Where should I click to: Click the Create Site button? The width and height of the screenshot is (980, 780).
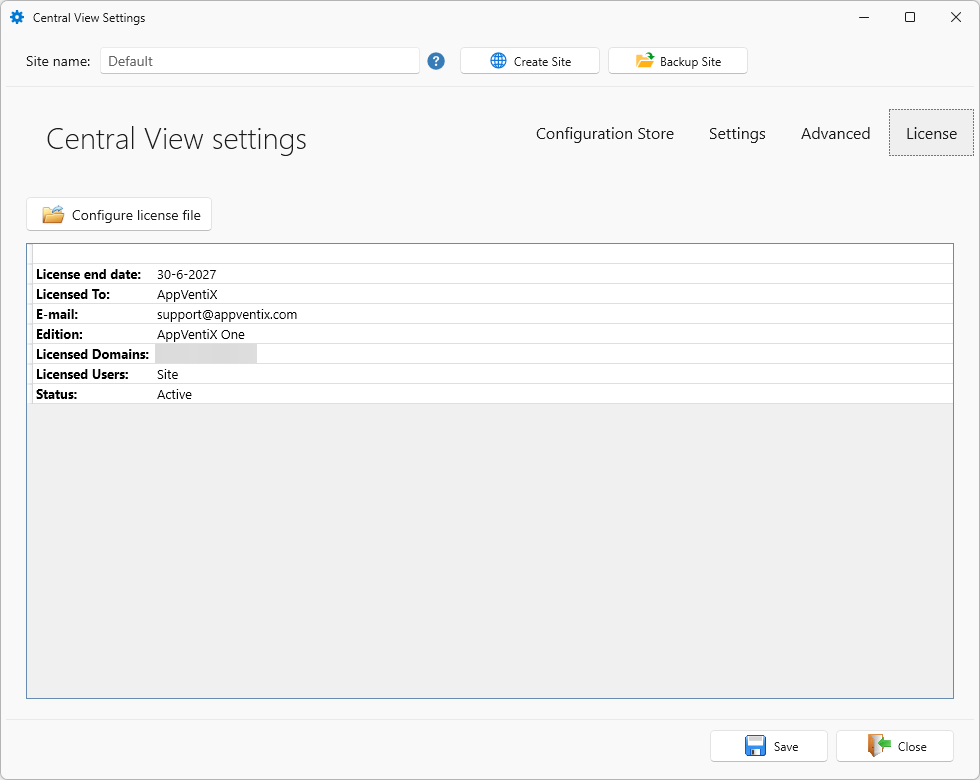click(x=529, y=61)
